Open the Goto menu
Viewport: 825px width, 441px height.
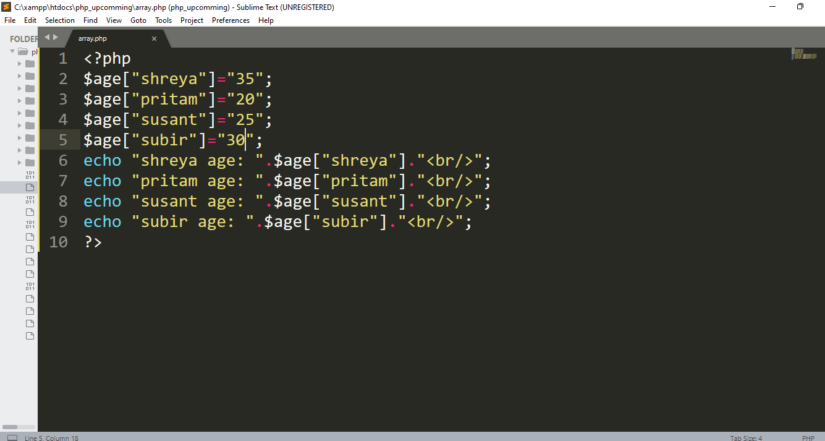pyautogui.click(x=138, y=20)
